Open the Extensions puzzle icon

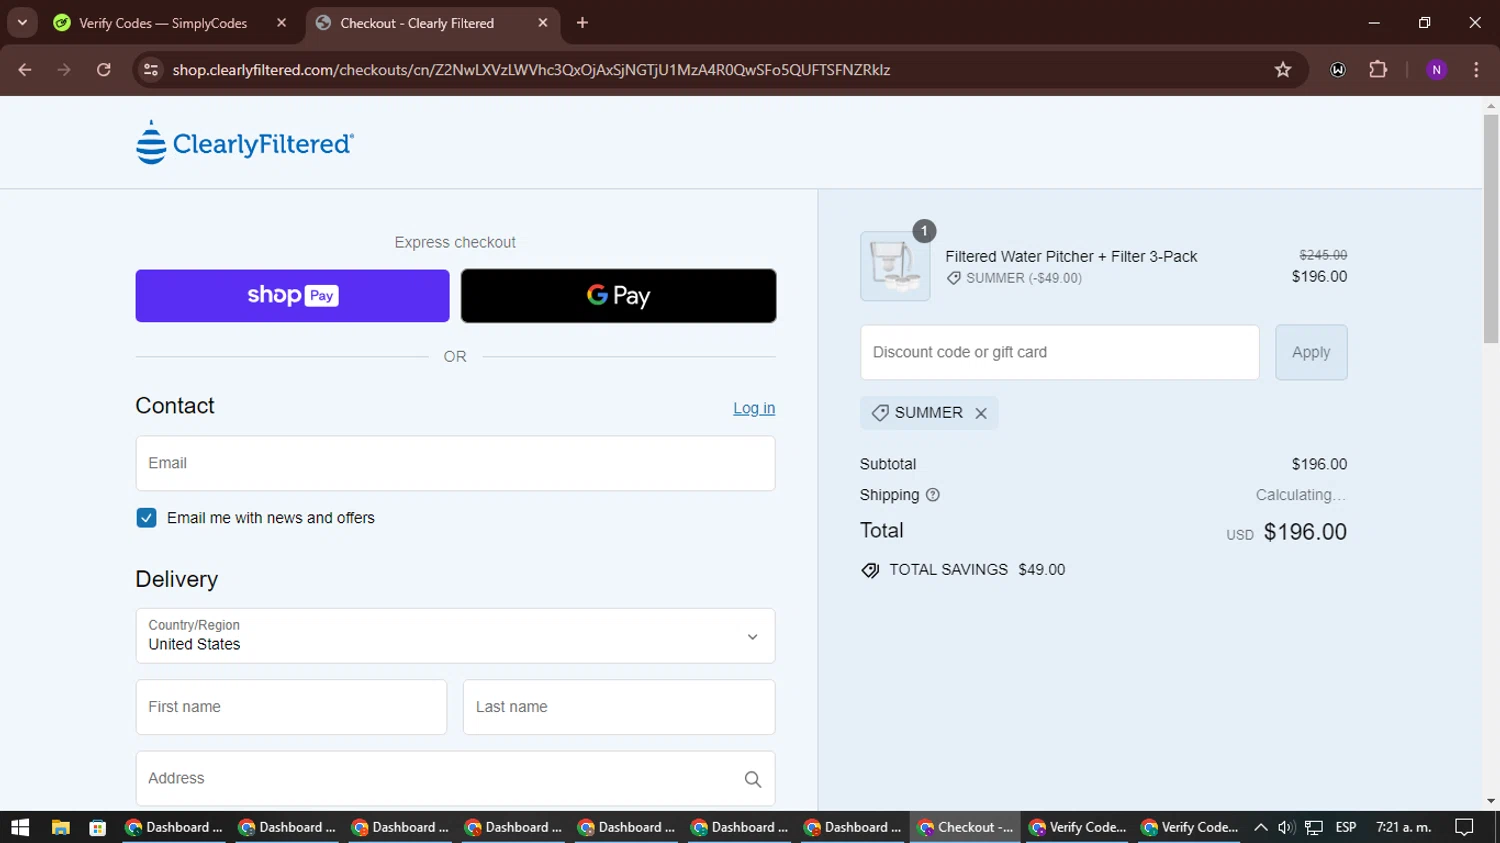point(1378,70)
